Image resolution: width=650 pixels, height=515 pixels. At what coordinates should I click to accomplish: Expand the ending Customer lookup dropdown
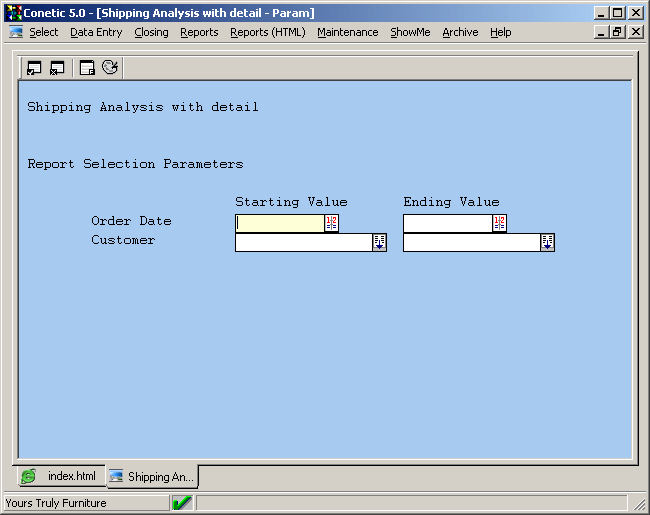pos(547,242)
